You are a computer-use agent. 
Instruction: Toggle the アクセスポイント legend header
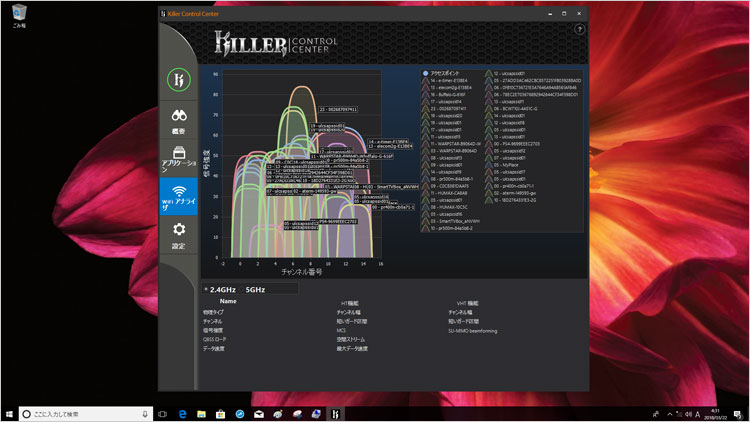pyautogui.click(x=441, y=74)
